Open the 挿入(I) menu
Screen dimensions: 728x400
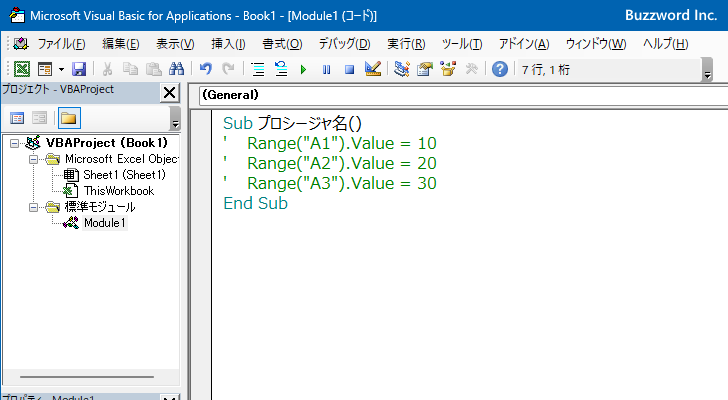pyautogui.click(x=228, y=44)
